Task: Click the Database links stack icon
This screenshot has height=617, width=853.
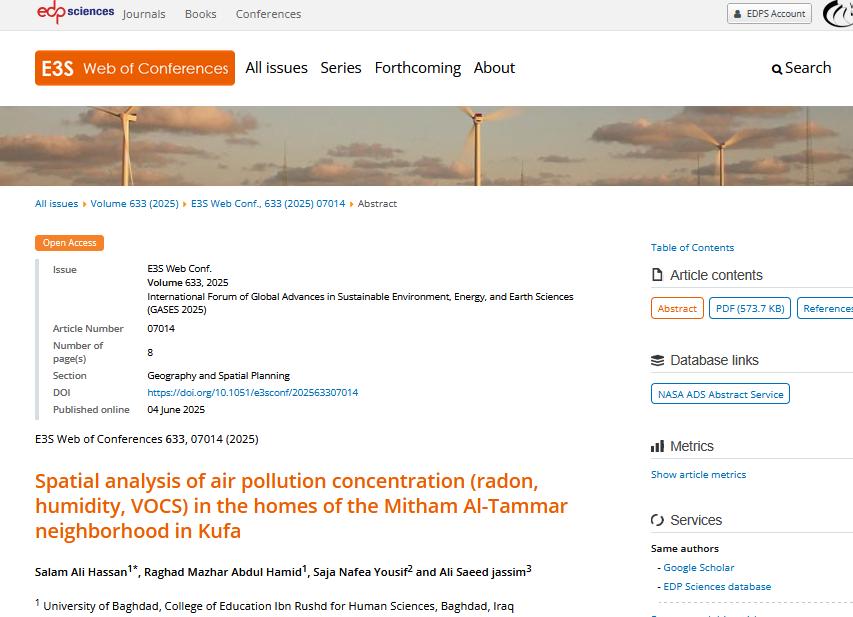Action: (657, 360)
